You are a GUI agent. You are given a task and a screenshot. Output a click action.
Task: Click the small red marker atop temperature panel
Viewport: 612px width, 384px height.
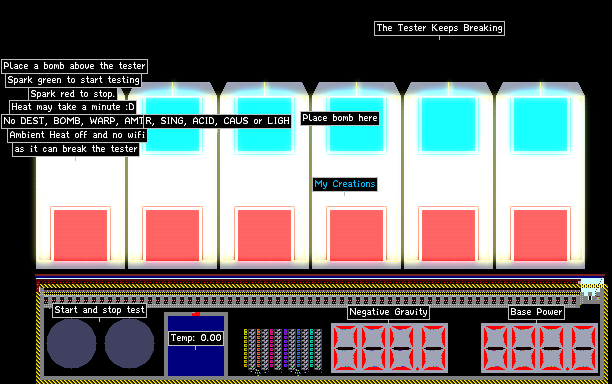[x=196, y=314]
